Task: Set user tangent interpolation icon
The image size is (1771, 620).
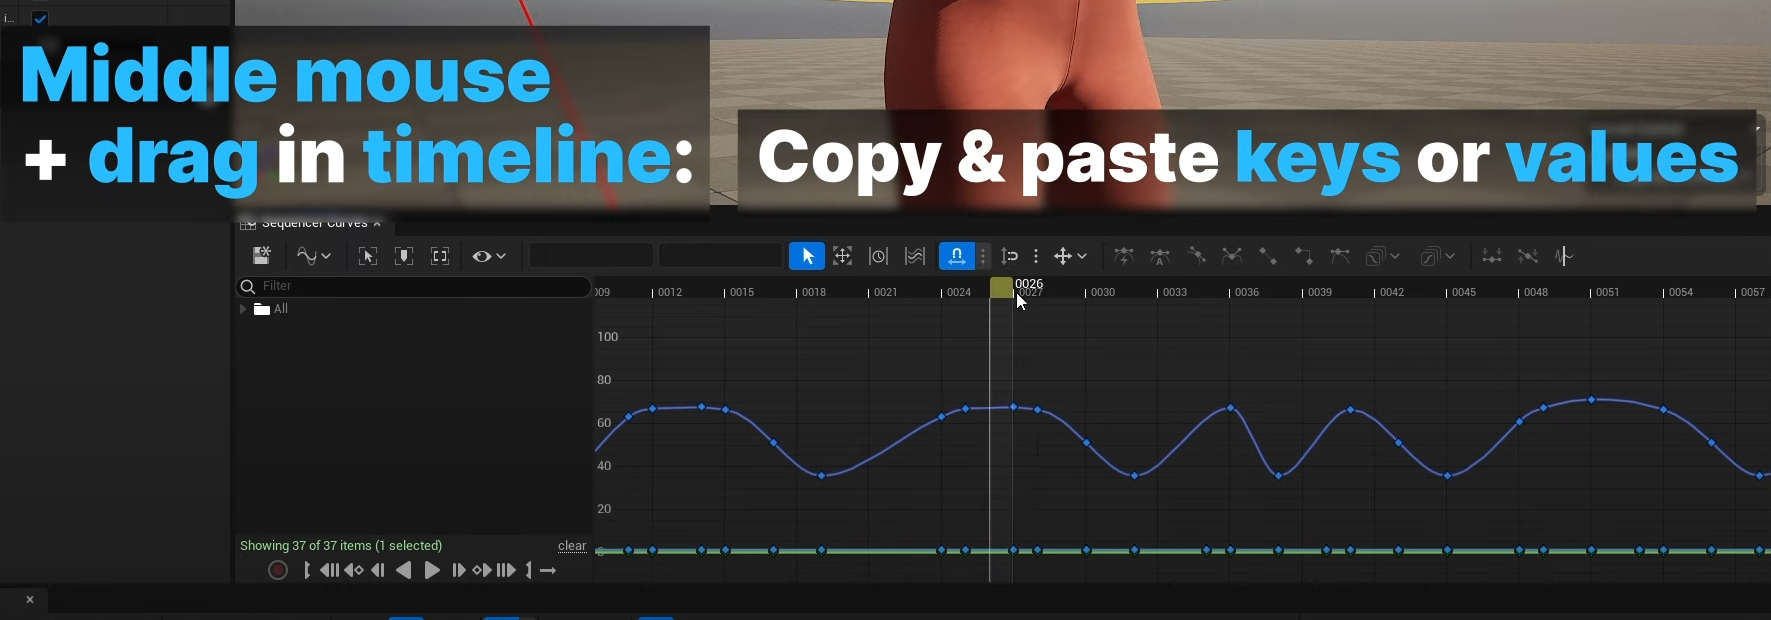Action: [x=1196, y=256]
